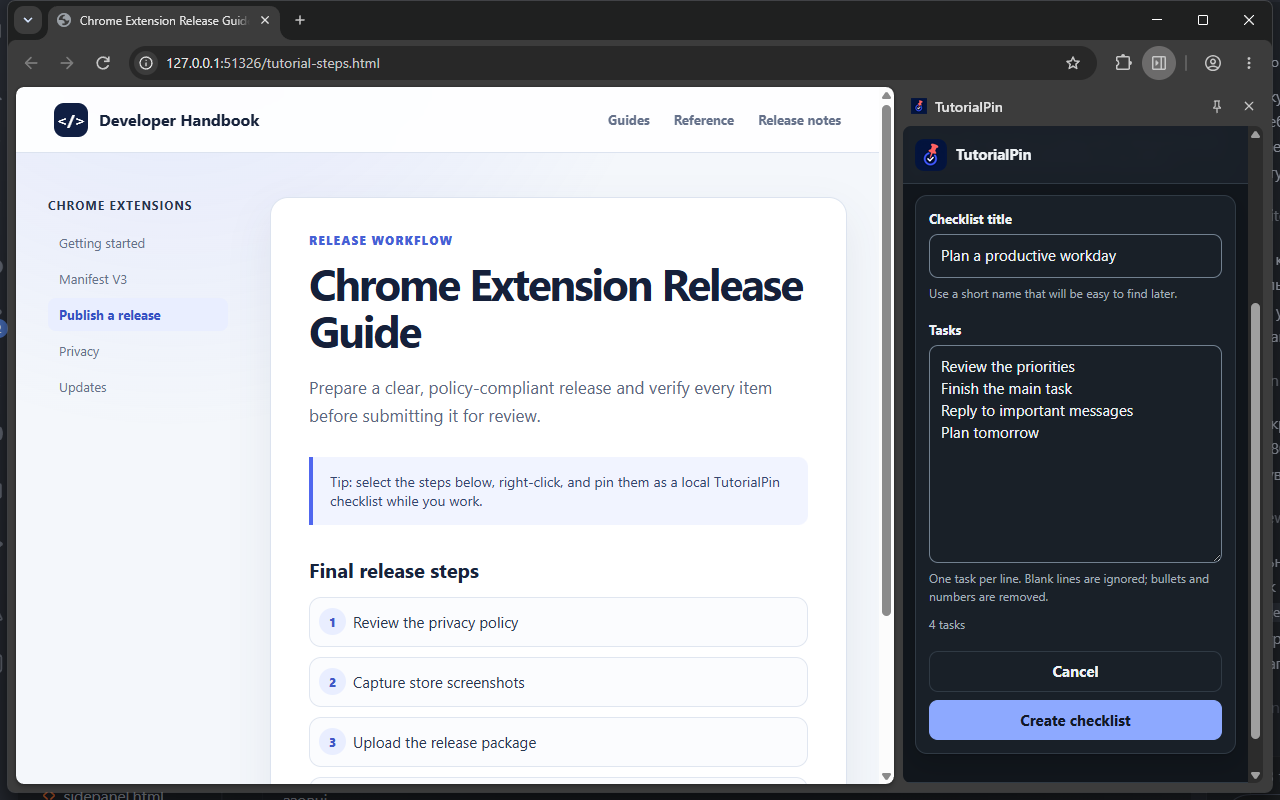This screenshot has width=1280, height=800.
Task: Click the side panel scrollbar thumb
Action: 1256,520
